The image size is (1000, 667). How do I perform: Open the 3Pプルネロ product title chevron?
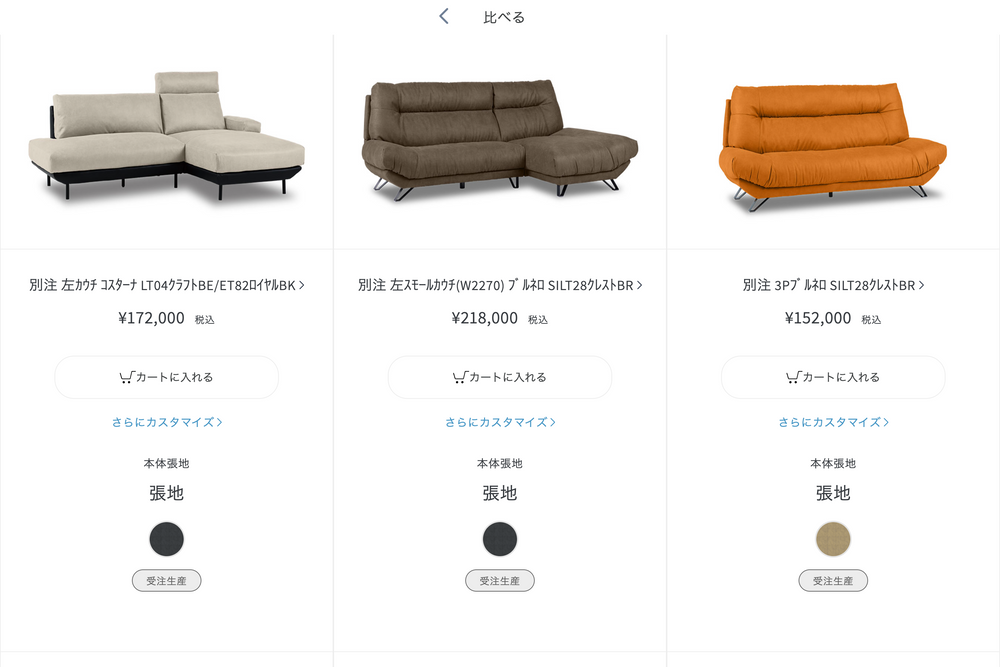coord(921,285)
